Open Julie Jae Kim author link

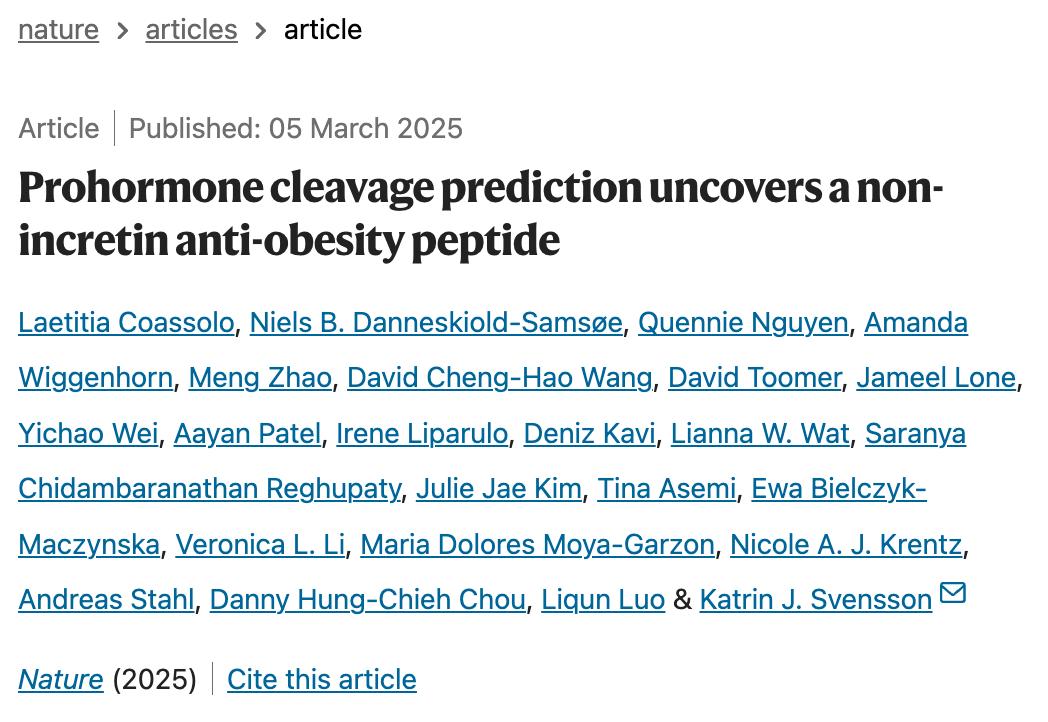[498, 489]
